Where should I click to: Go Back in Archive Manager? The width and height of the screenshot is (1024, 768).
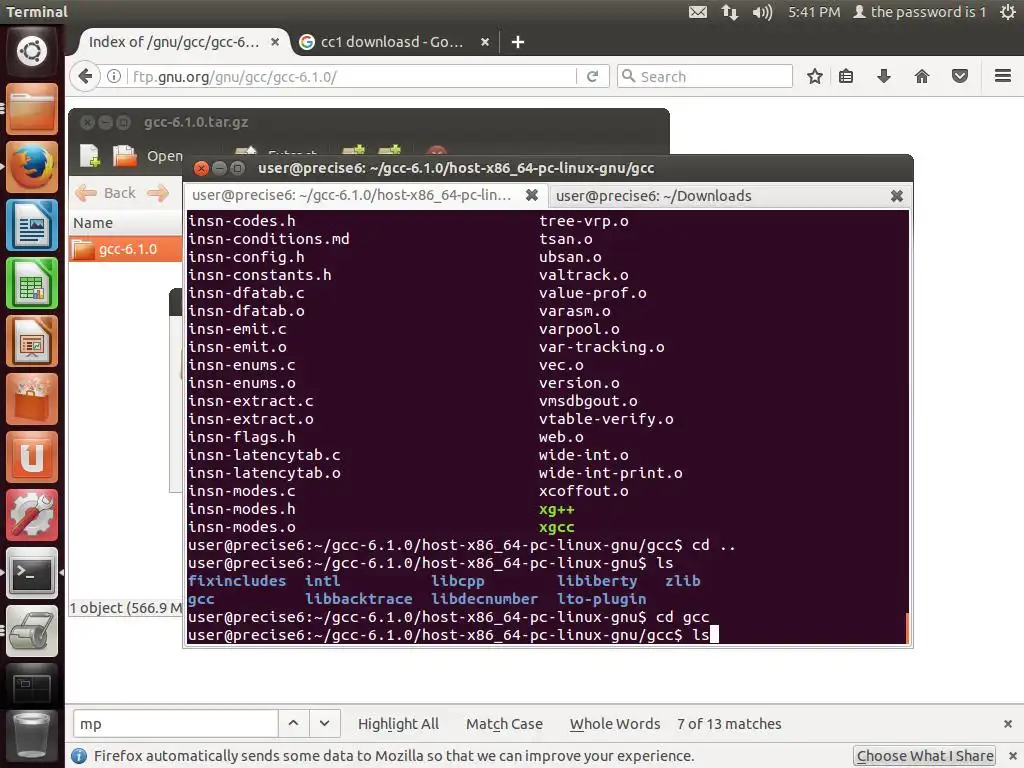click(106, 193)
